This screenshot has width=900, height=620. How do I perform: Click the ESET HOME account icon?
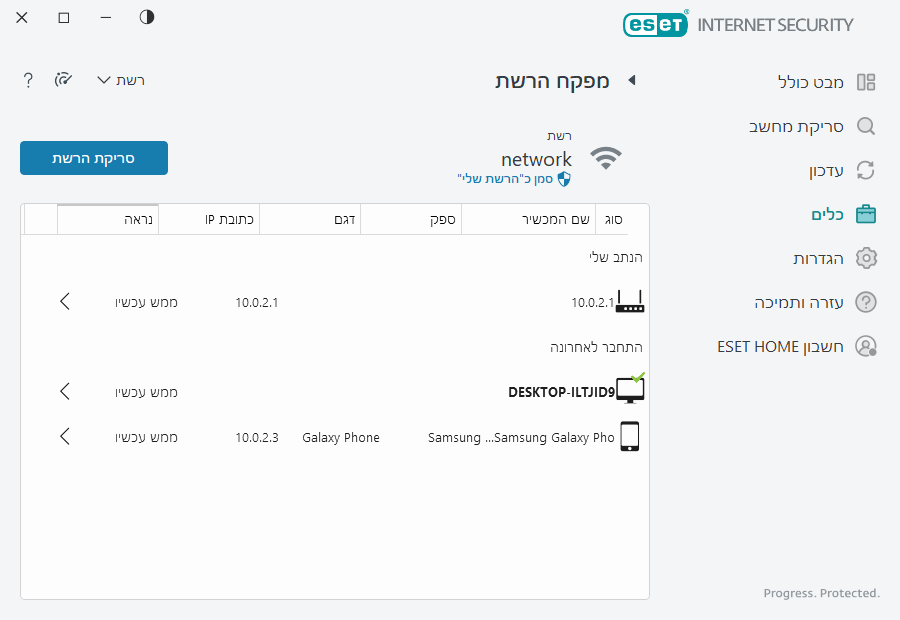tap(866, 346)
